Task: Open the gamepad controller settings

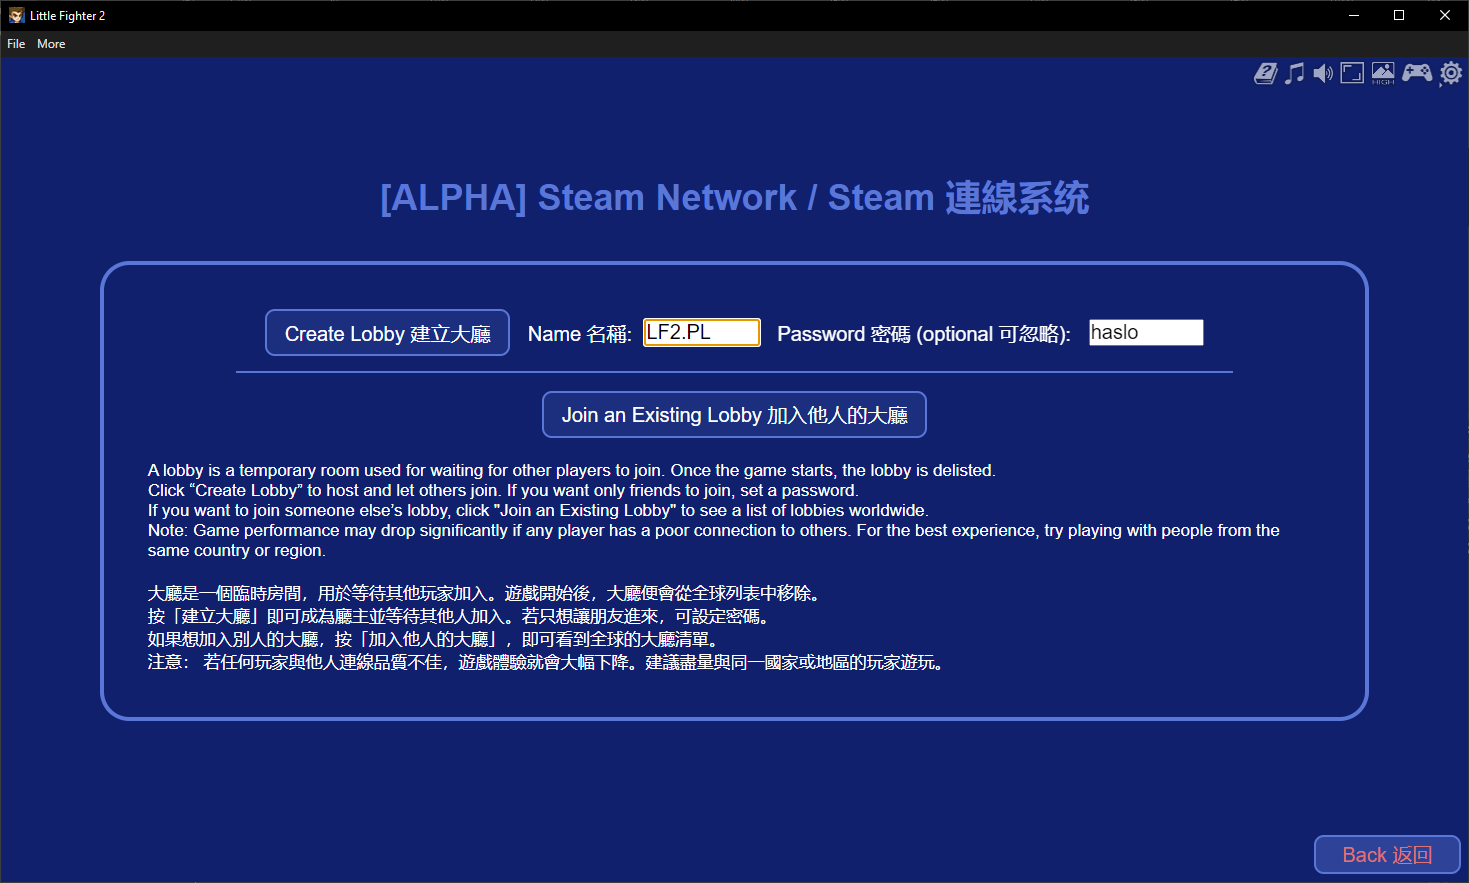Action: coord(1416,73)
